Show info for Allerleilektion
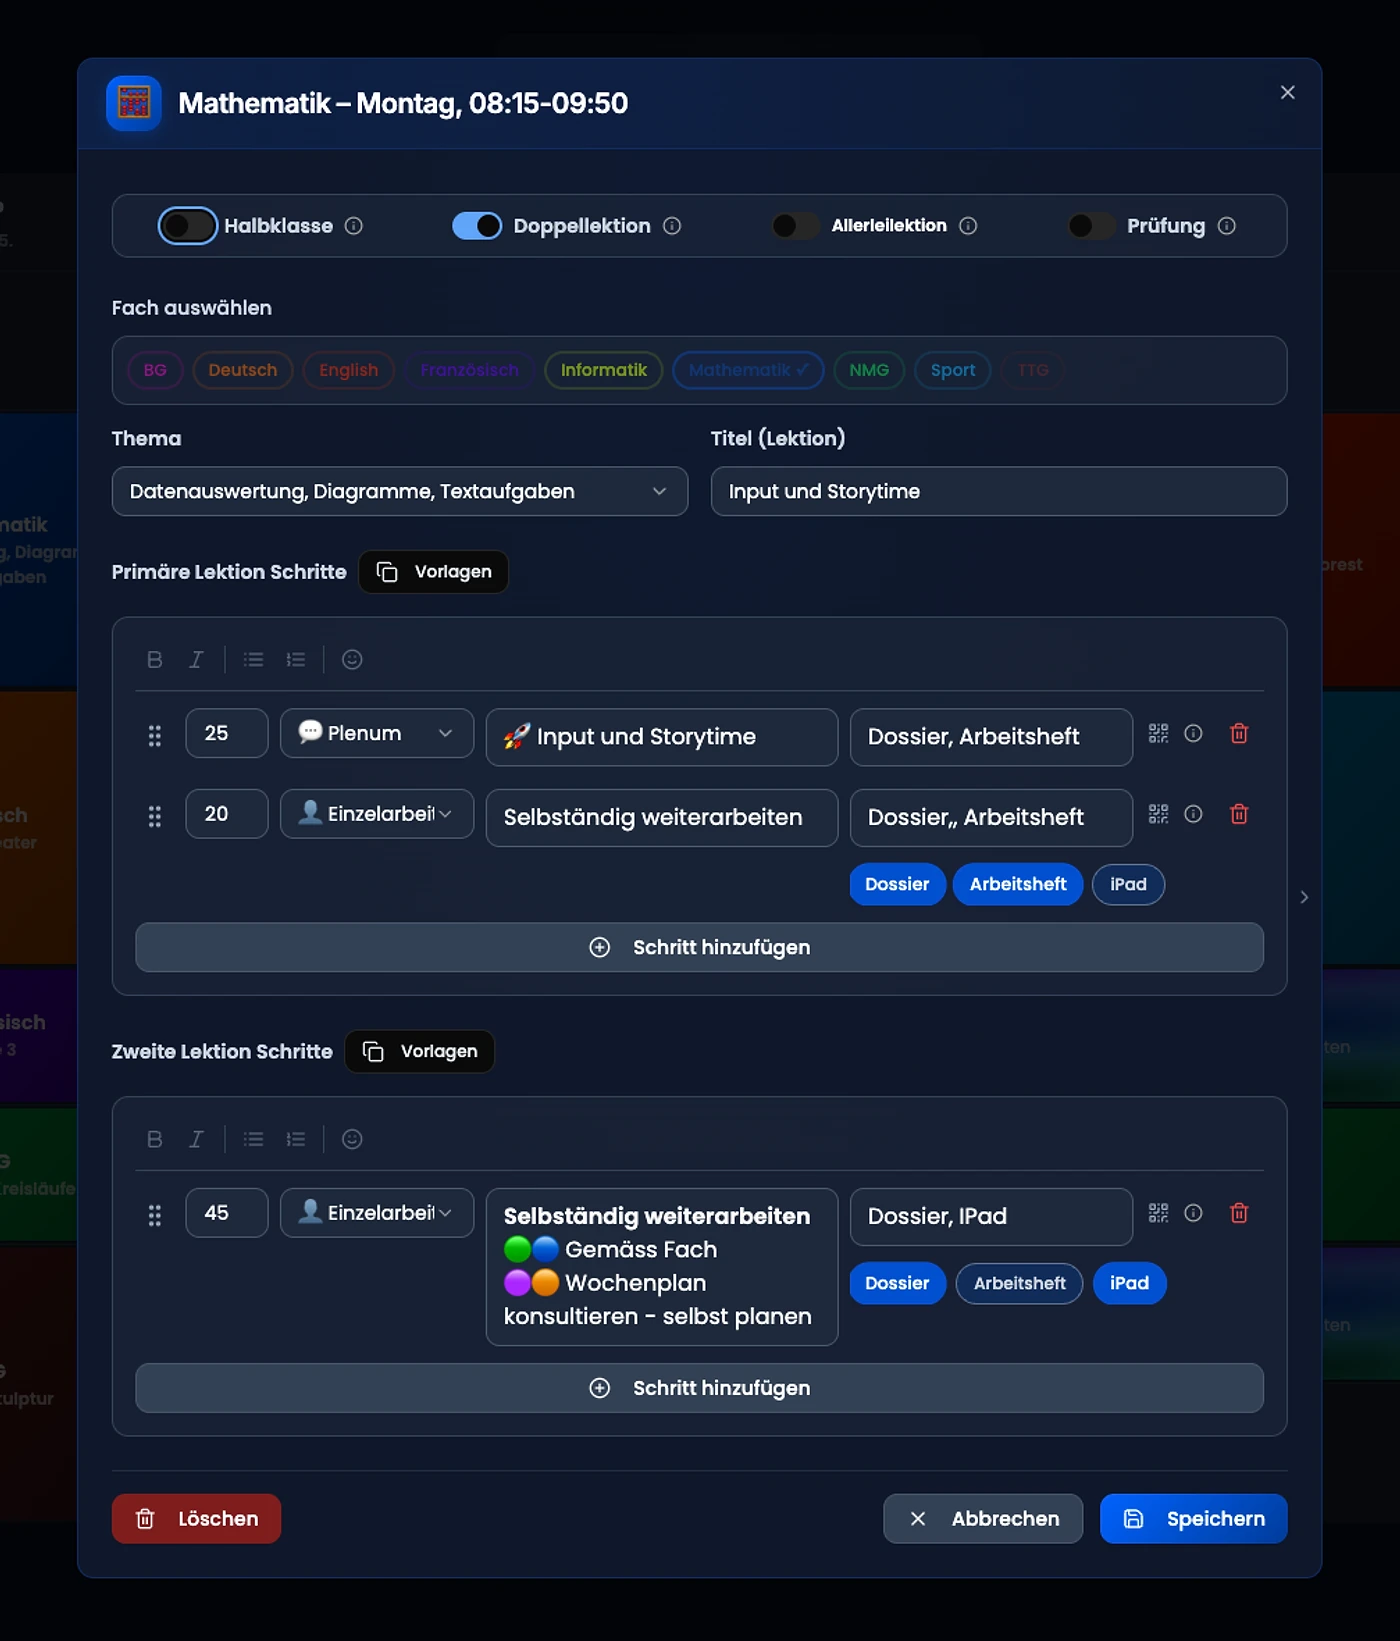 [x=968, y=226]
